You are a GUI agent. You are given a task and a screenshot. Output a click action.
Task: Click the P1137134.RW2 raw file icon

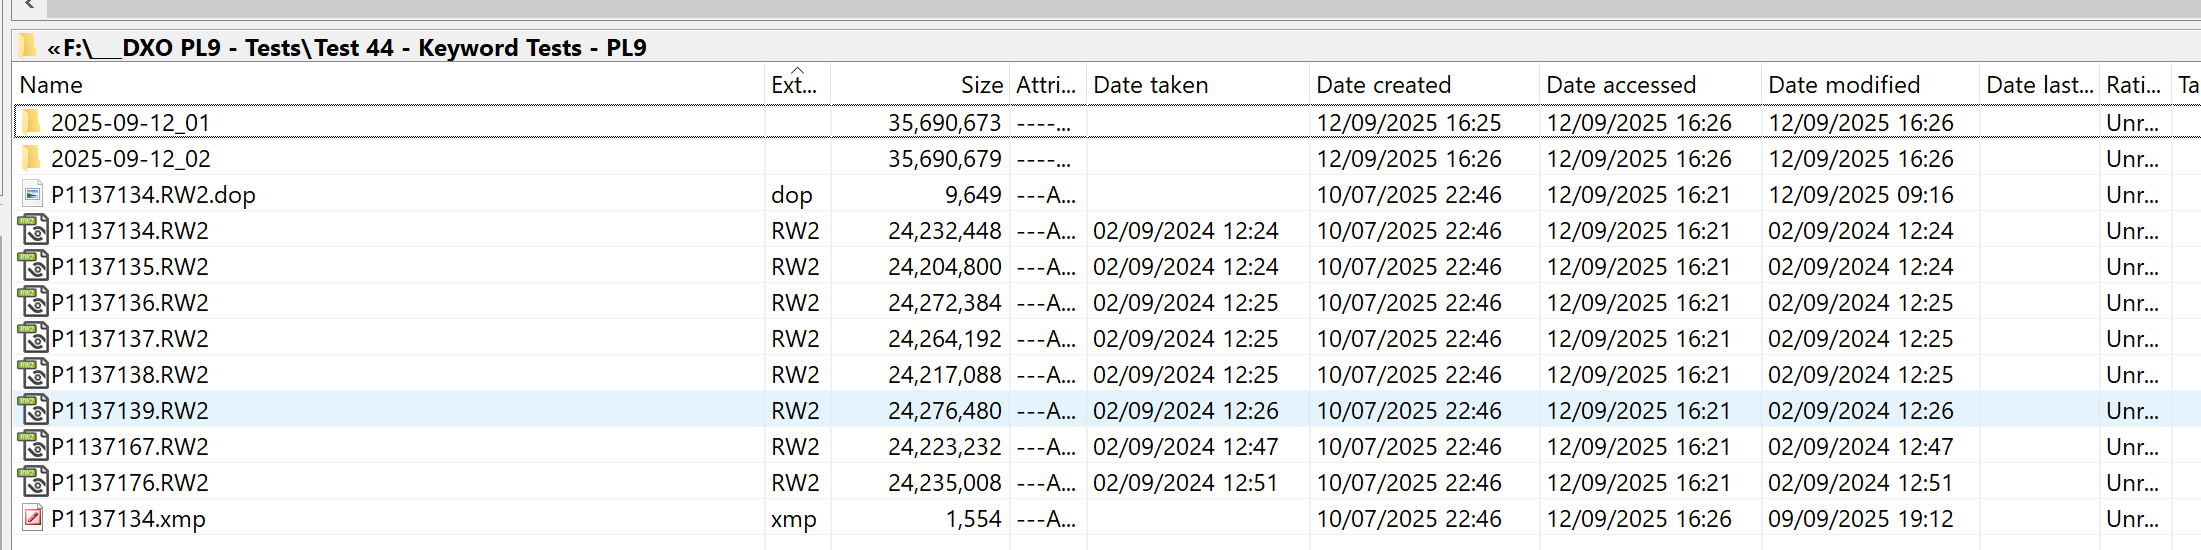(33, 231)
